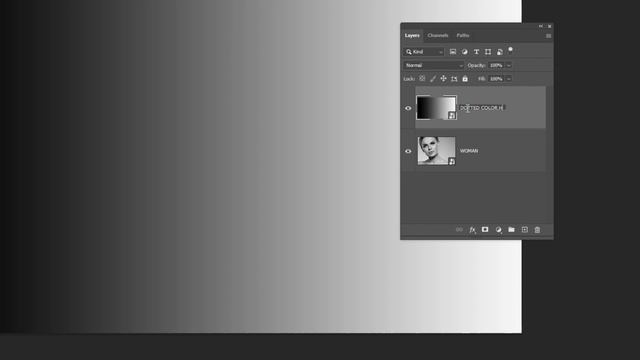Hide the DOTTED COLOR gradient layer

click(x=408, y=108)
